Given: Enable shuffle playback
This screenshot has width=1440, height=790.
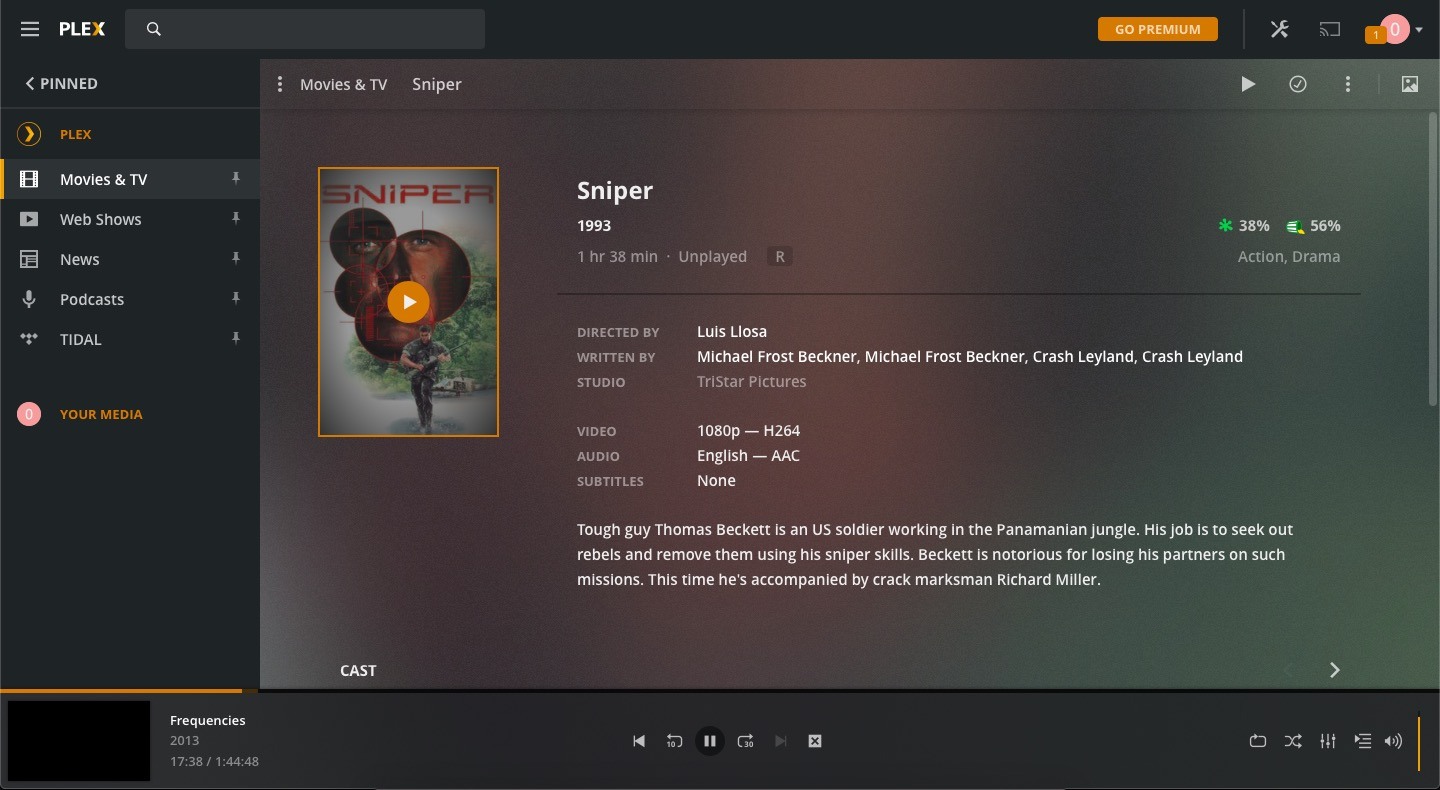Looking at the screenshot, I should [x=1293, y=741].
